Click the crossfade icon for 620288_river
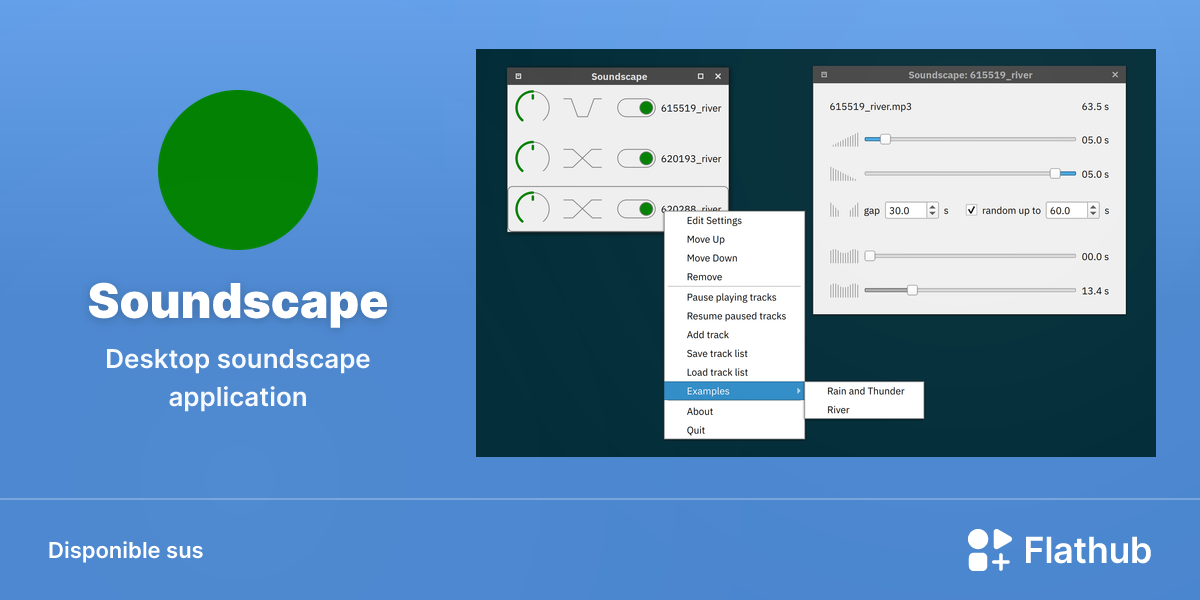The width and height of the screenshot is (1200, 600). pyautogui.click(x=582, y=208)
